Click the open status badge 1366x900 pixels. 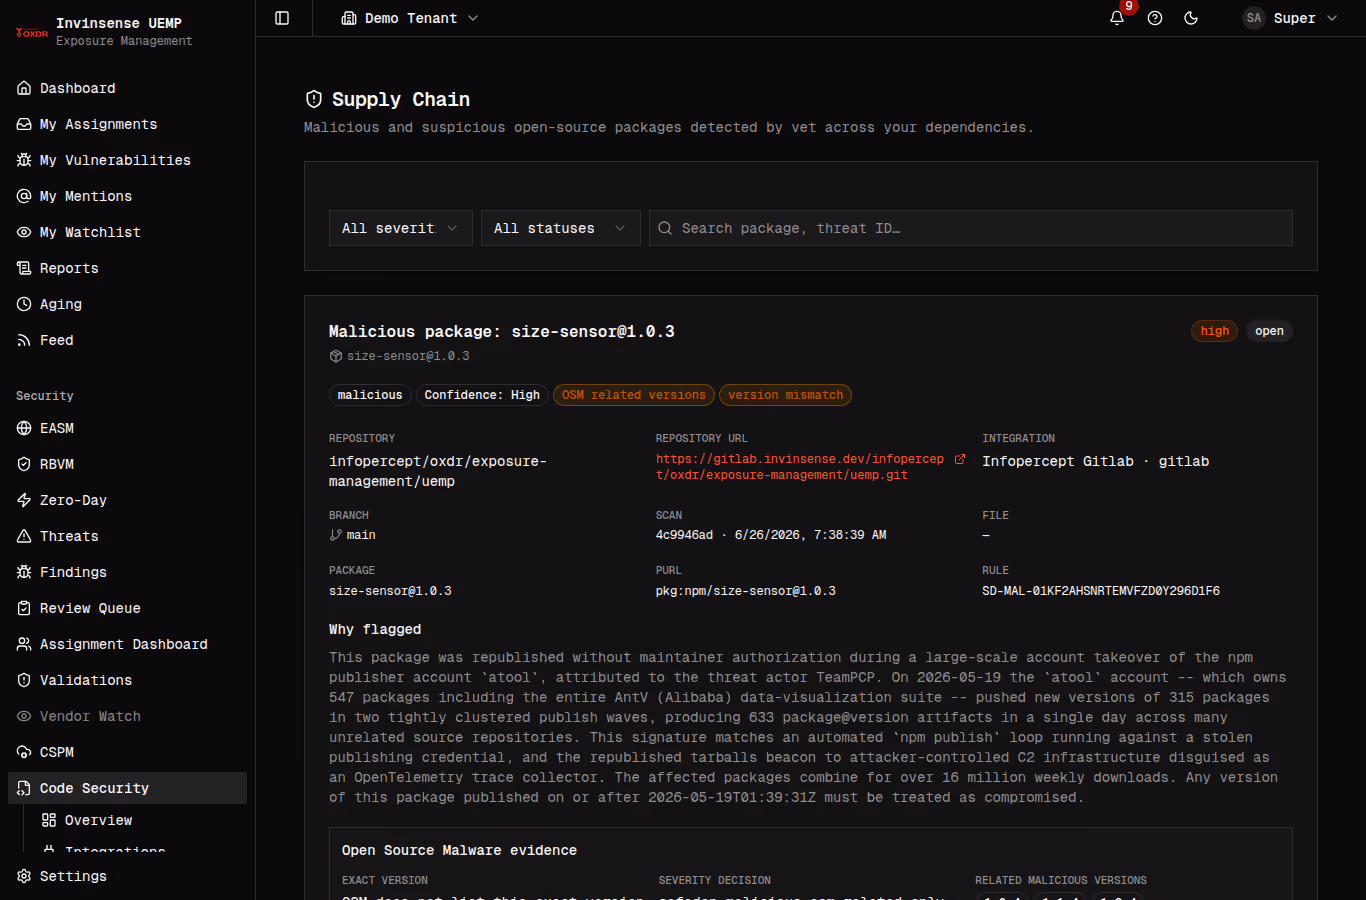click(x=1269, y=331)
